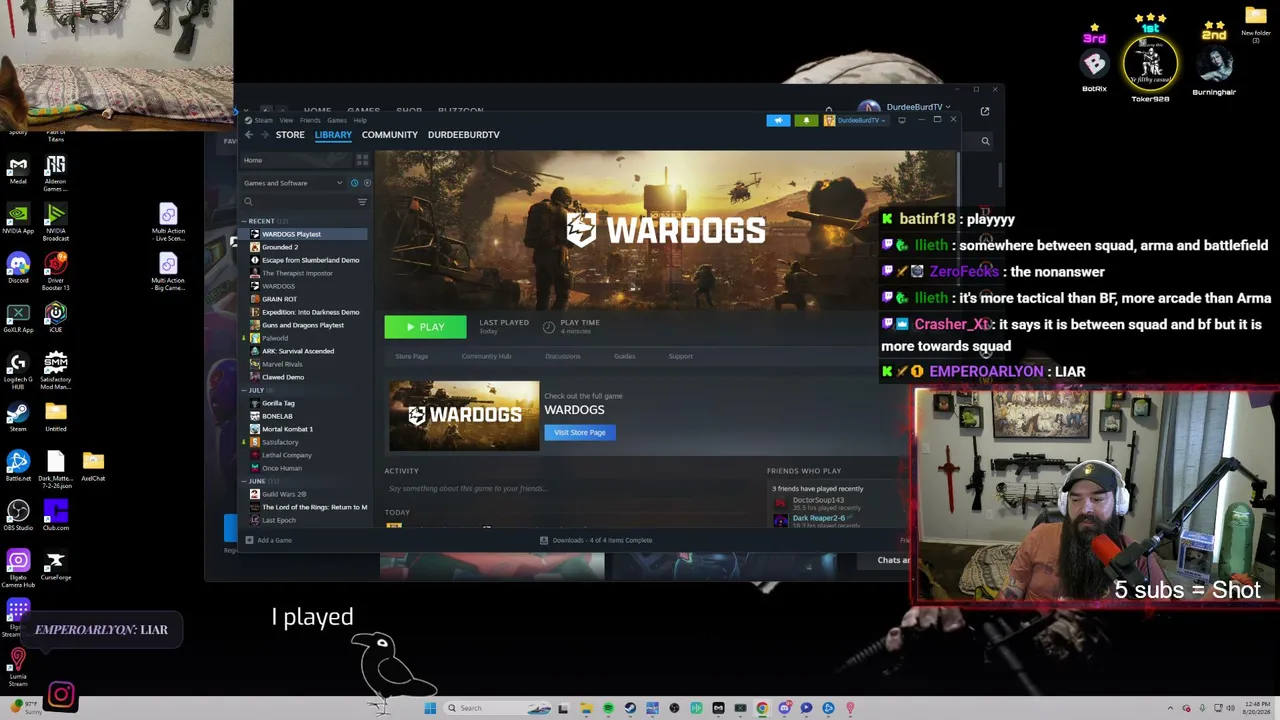Open the Discussions link
Screen dimensions: 1280x720
tap(562, 356)
